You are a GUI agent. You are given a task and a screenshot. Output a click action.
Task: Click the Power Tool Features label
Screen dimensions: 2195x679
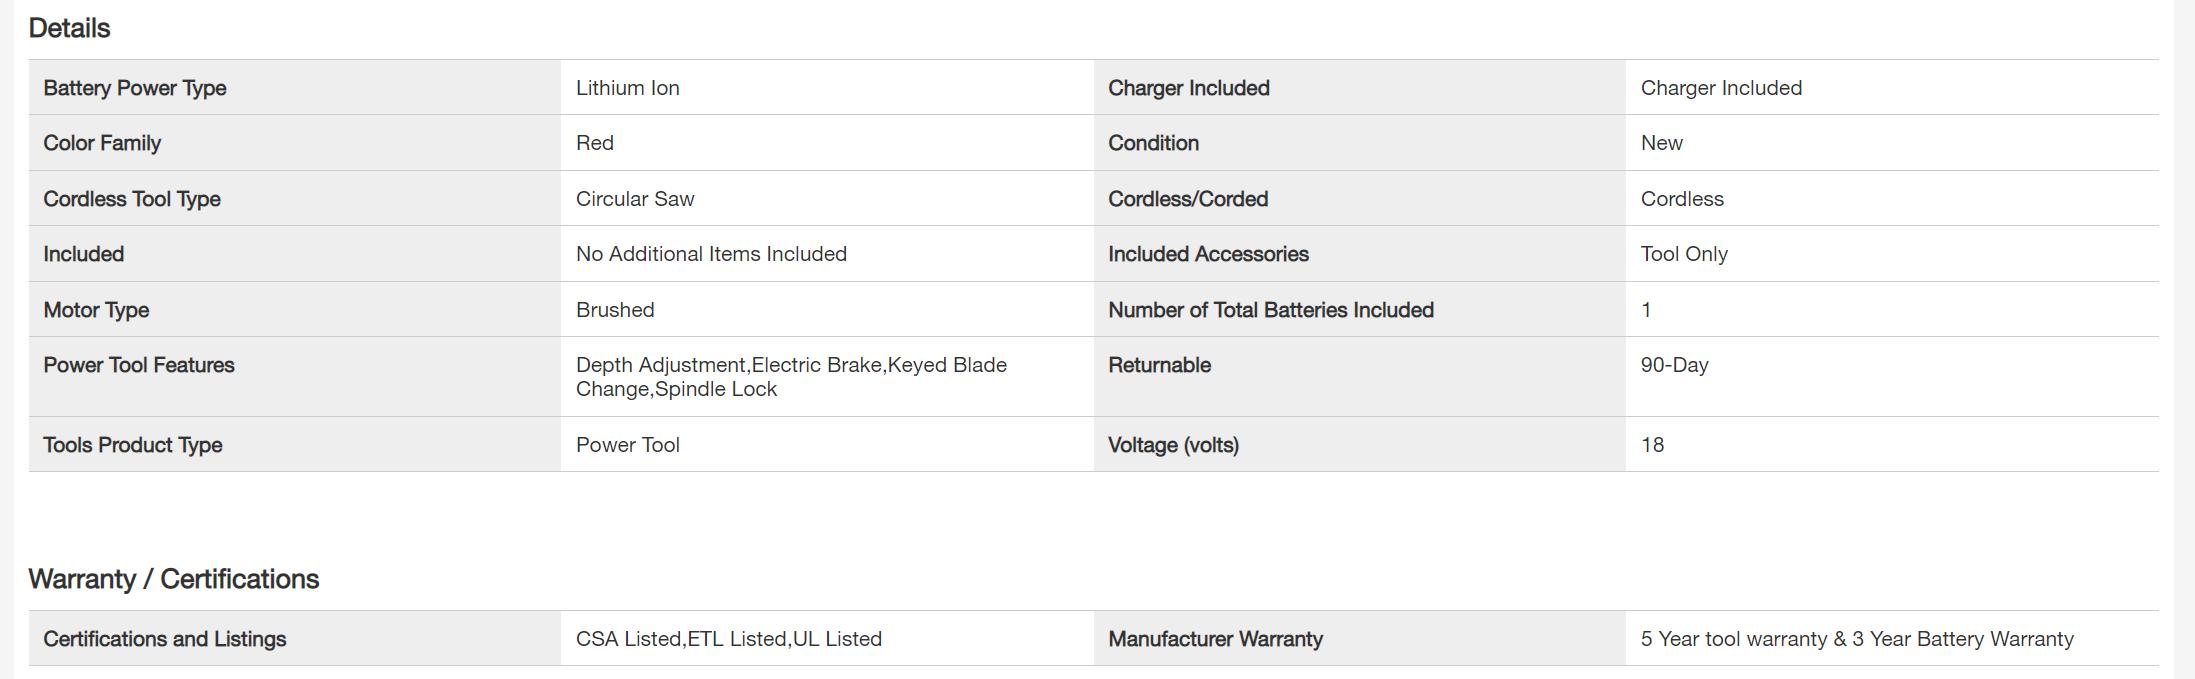coord(139,365)
